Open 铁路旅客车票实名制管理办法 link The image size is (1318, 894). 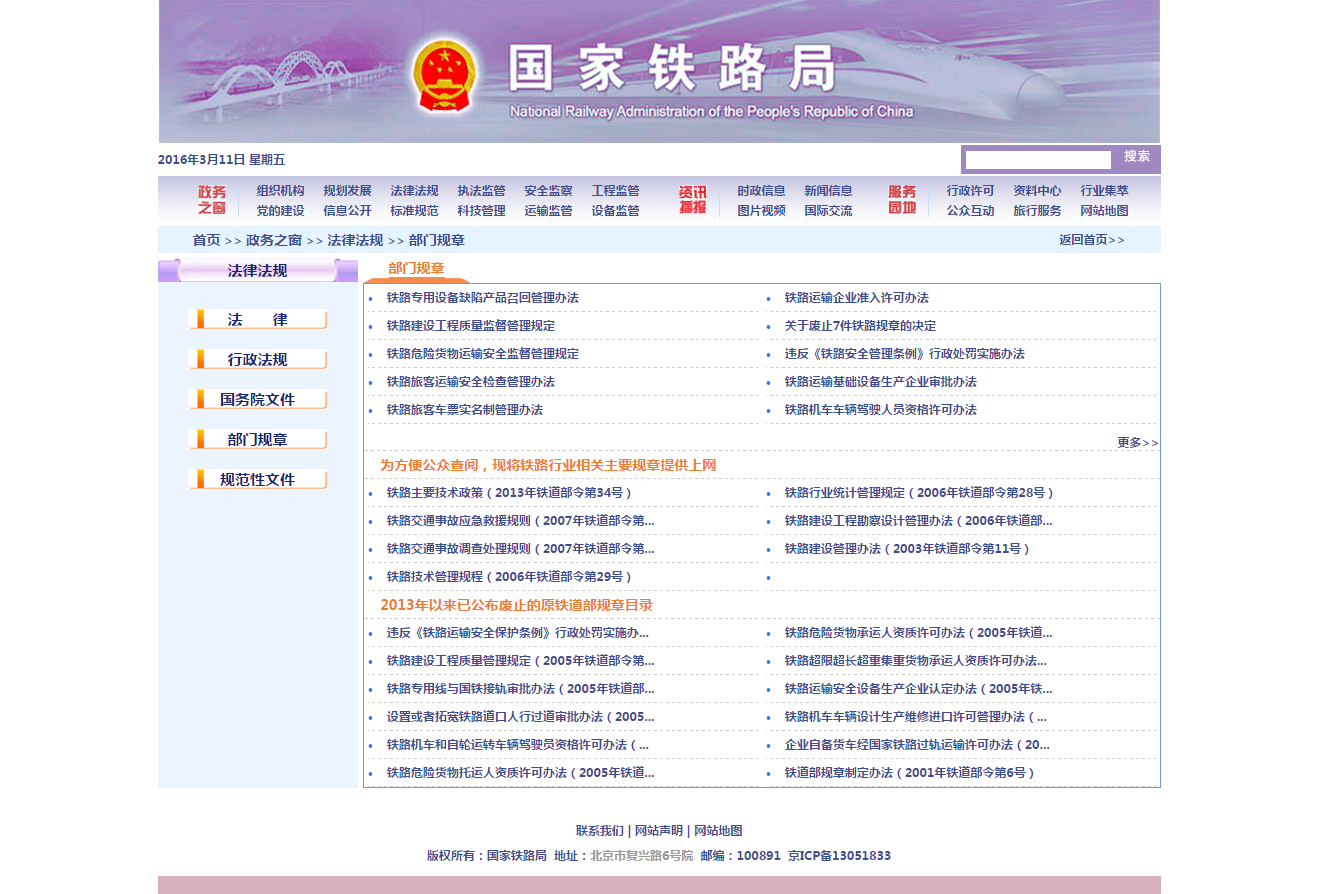coord(464,410)
